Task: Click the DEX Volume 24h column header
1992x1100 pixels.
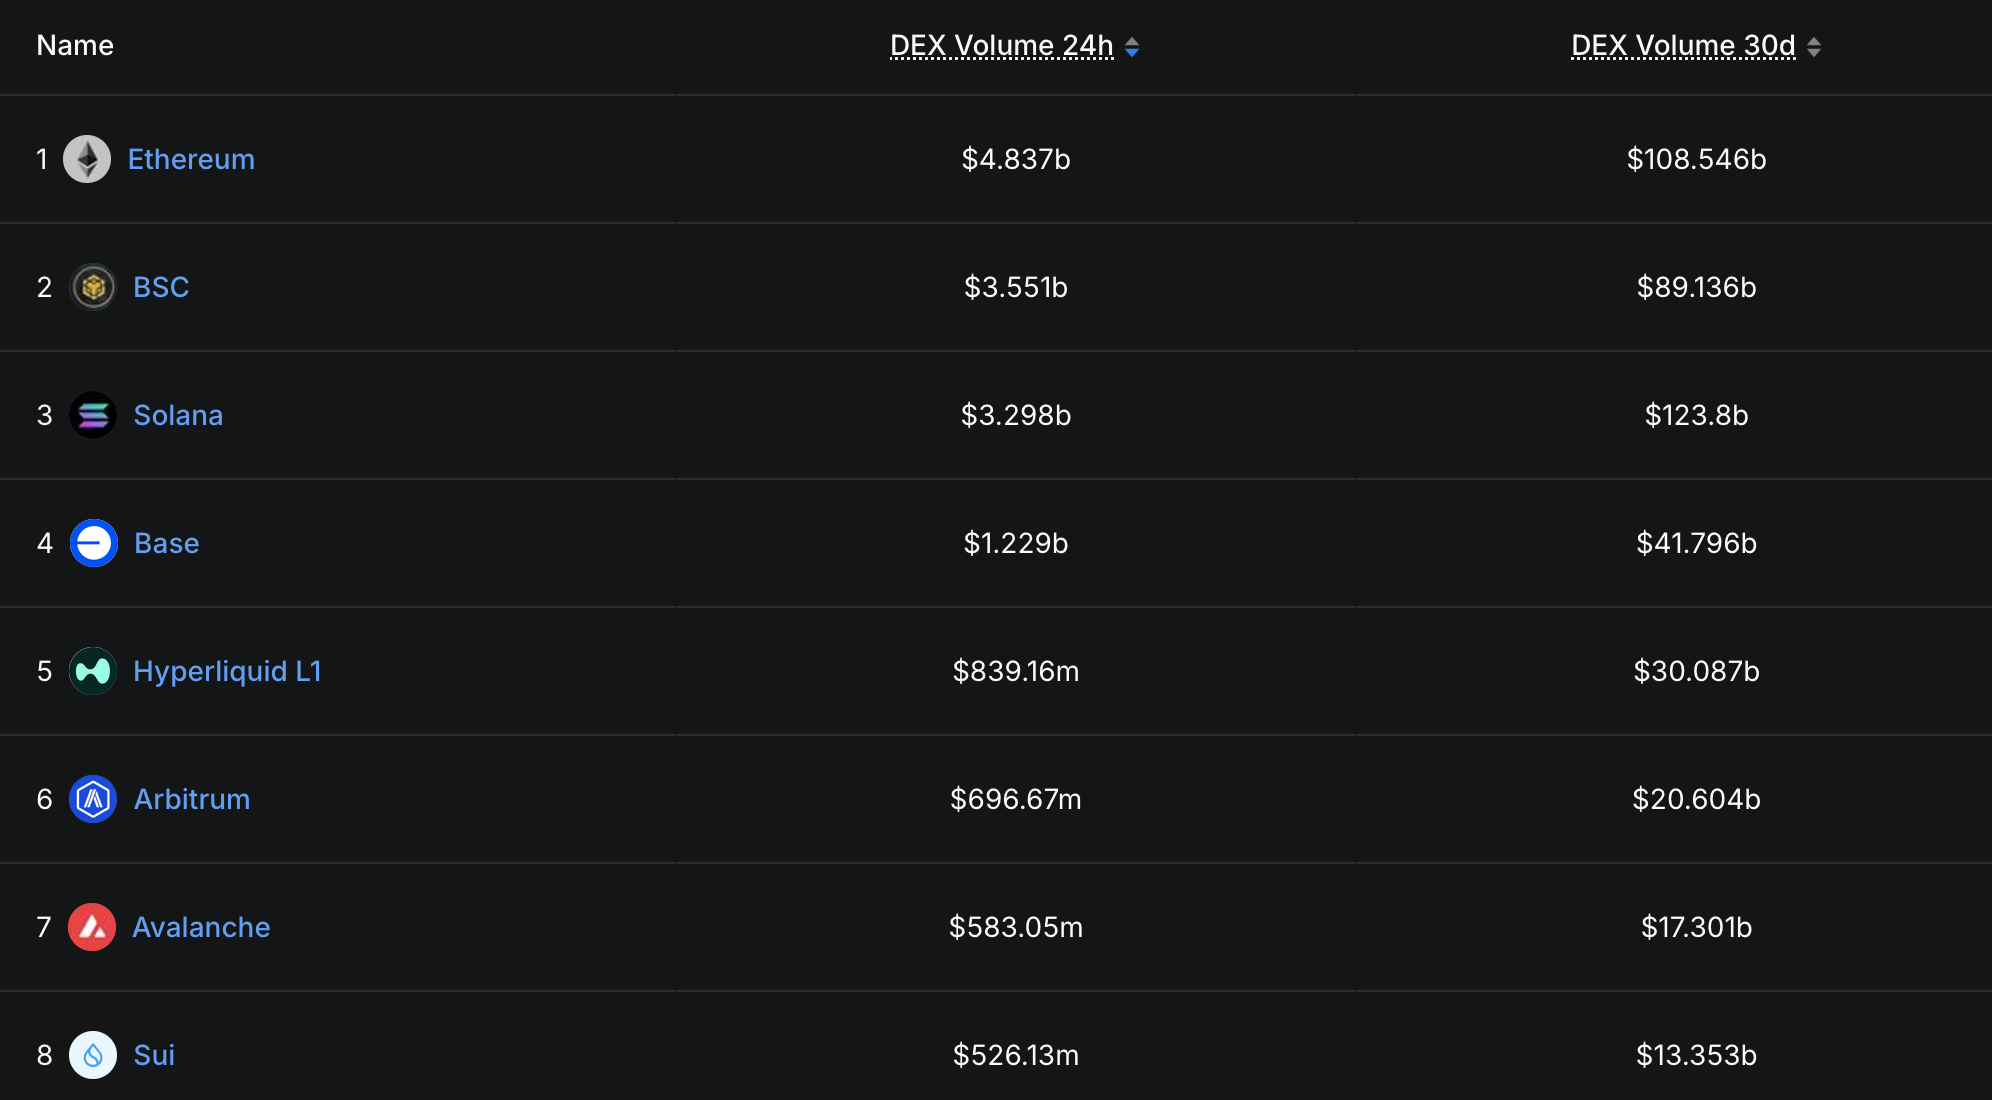Action: point(1001,46)
